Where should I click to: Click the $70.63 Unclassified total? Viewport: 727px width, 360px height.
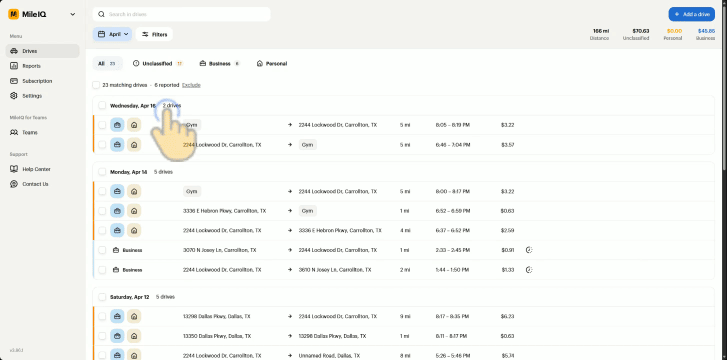pos(641,31)
